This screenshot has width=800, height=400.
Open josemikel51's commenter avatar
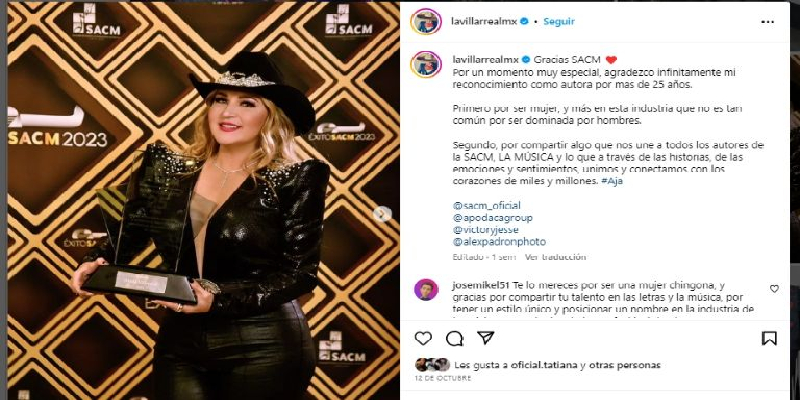tap(426, 290)
